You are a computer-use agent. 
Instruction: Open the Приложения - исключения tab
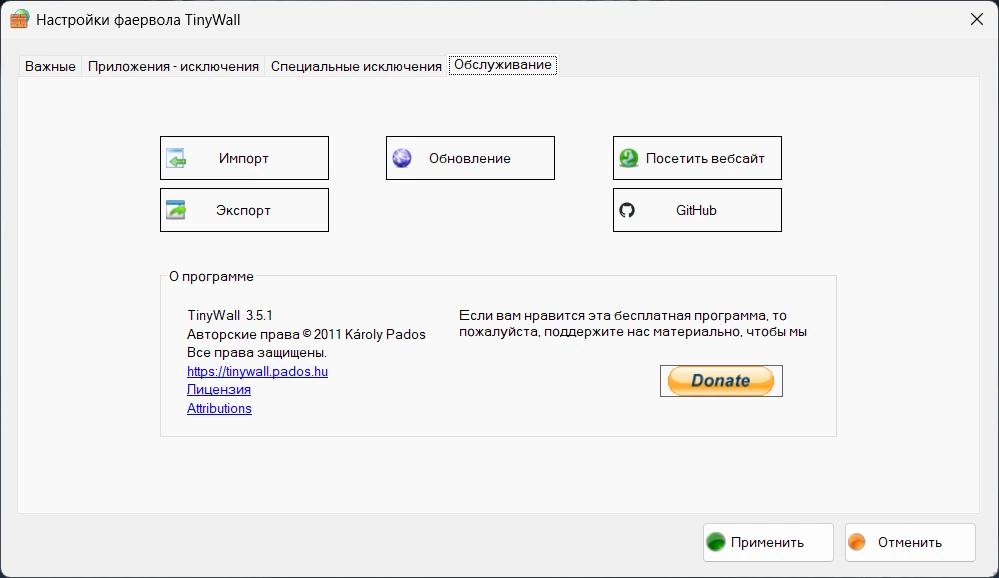pos(173,66)
